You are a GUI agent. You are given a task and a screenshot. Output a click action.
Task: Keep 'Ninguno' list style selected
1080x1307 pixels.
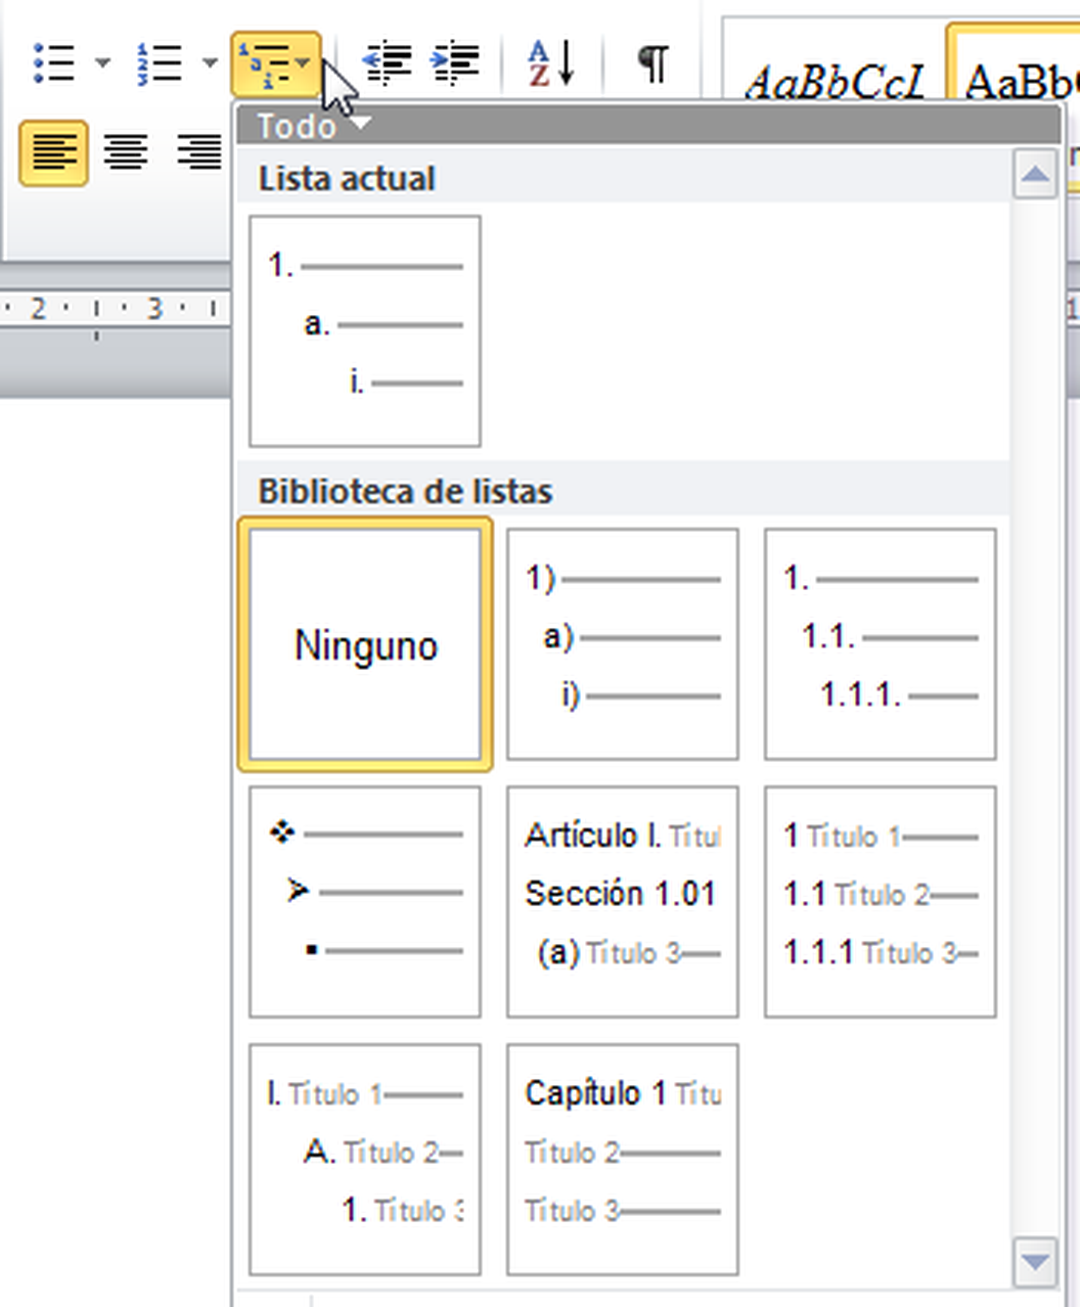pyautogui.click(x=364, y=644)
